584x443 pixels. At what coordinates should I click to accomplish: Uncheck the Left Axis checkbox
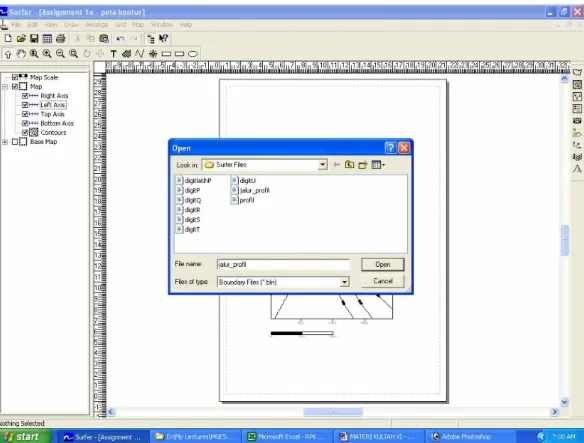pyautogui.click(x=25, y=105)
